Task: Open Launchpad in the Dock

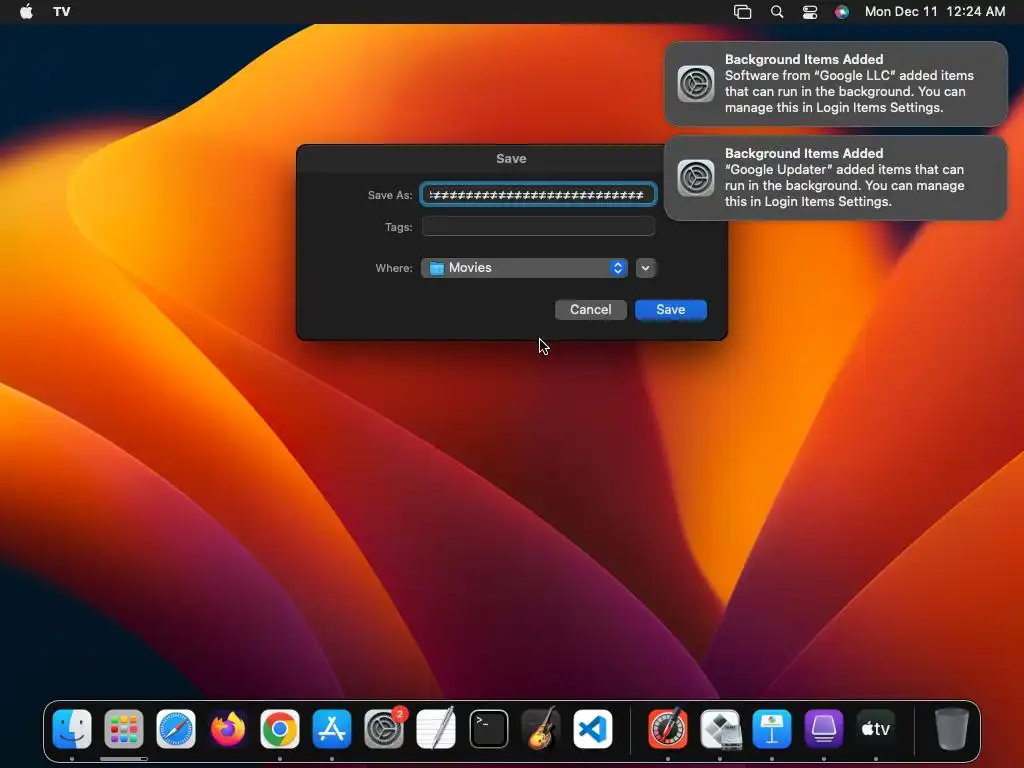Action: point(123,729)
